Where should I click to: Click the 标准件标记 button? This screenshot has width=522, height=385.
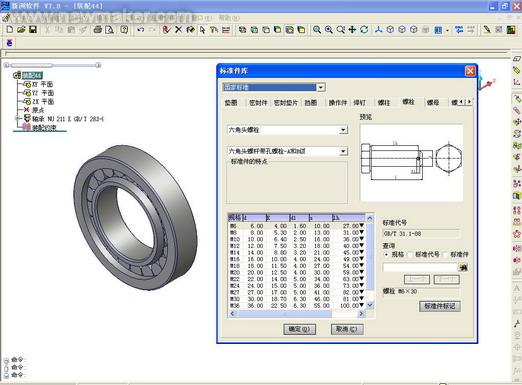[440, 306]
